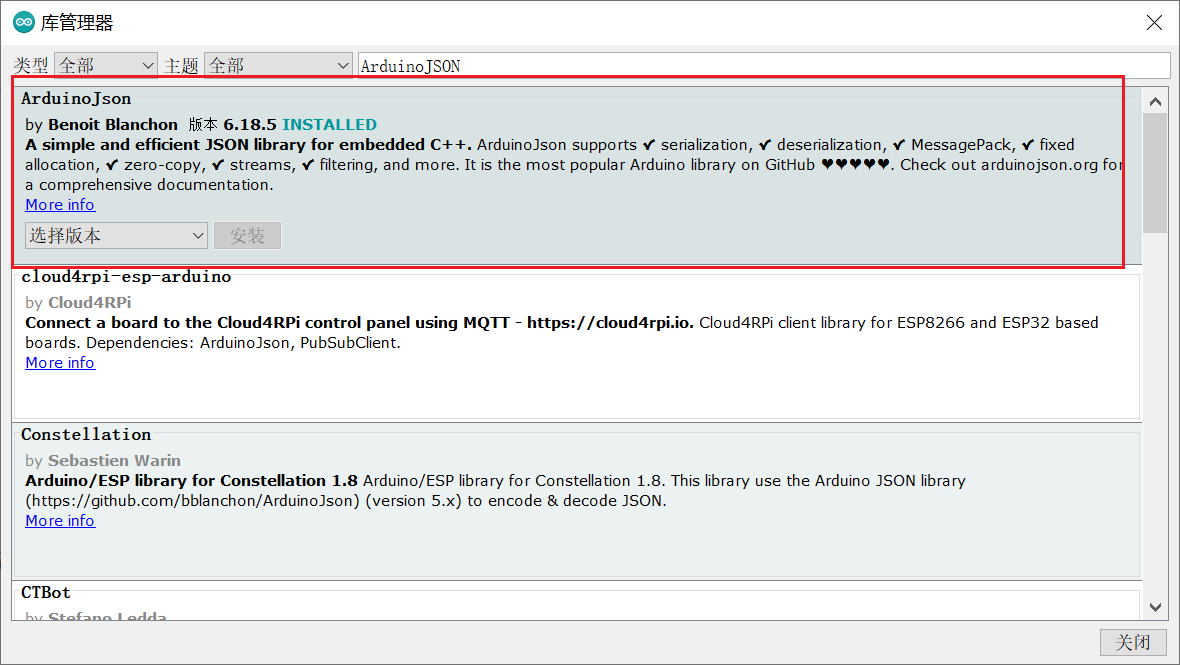1180x665 pixels.
Task: Open More info link for Constellation
Action: [x=60, y=521]
